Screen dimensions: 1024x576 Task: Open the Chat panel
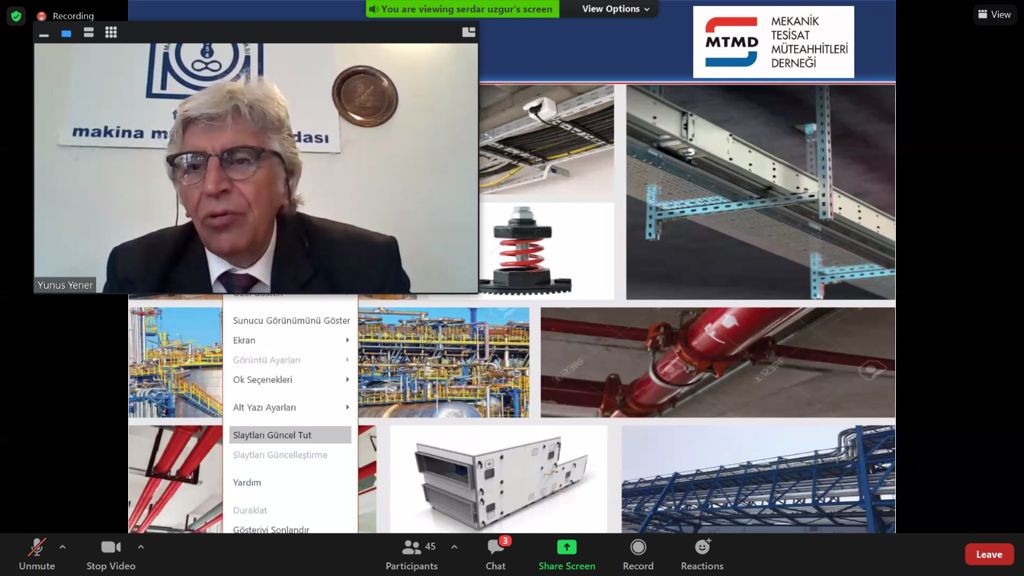[495, 553]
